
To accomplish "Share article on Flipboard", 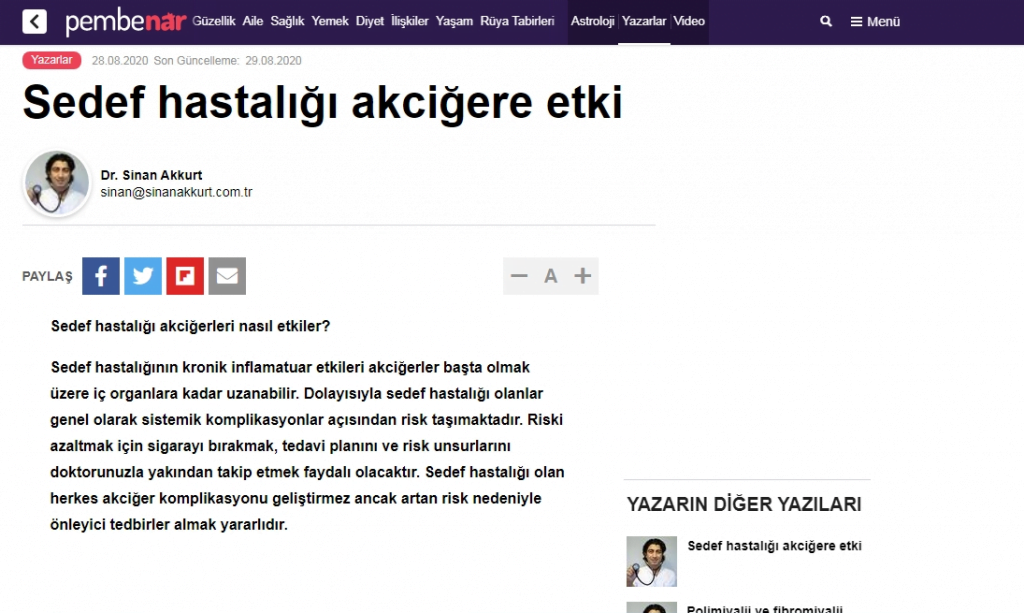I will tap(185, 276).
